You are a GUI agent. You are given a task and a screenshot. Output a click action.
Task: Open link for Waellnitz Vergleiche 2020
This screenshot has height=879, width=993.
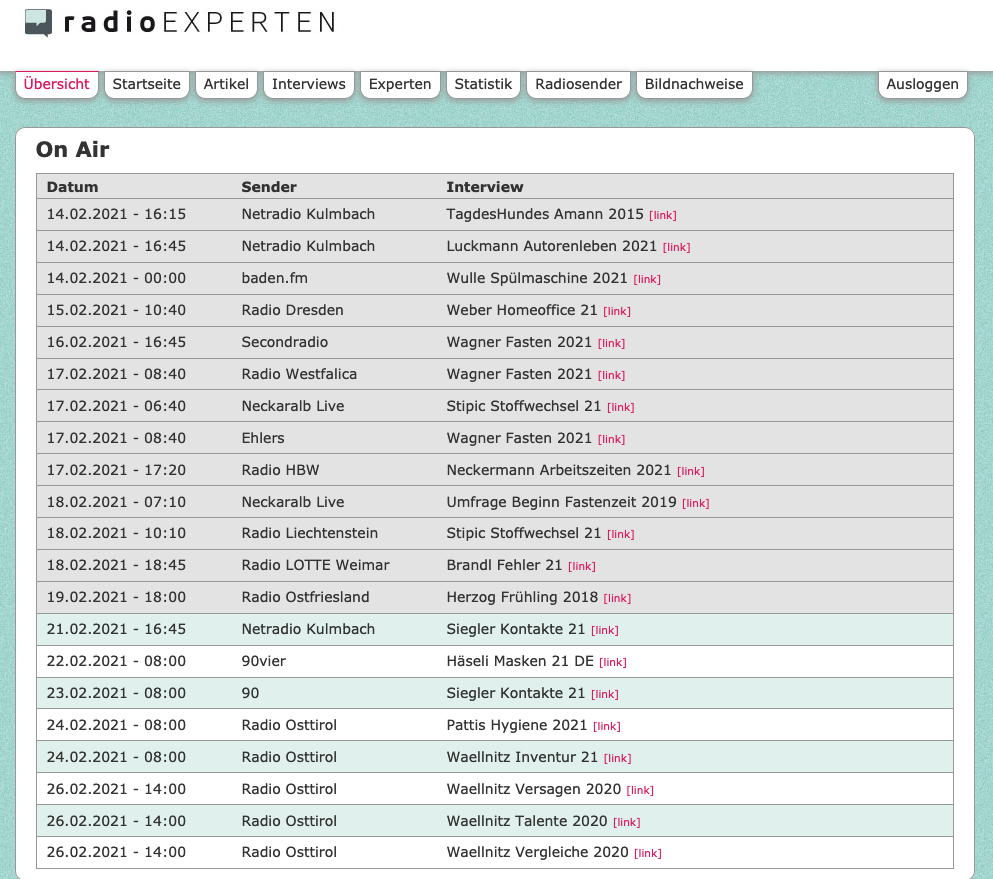[x=647, y=854]
